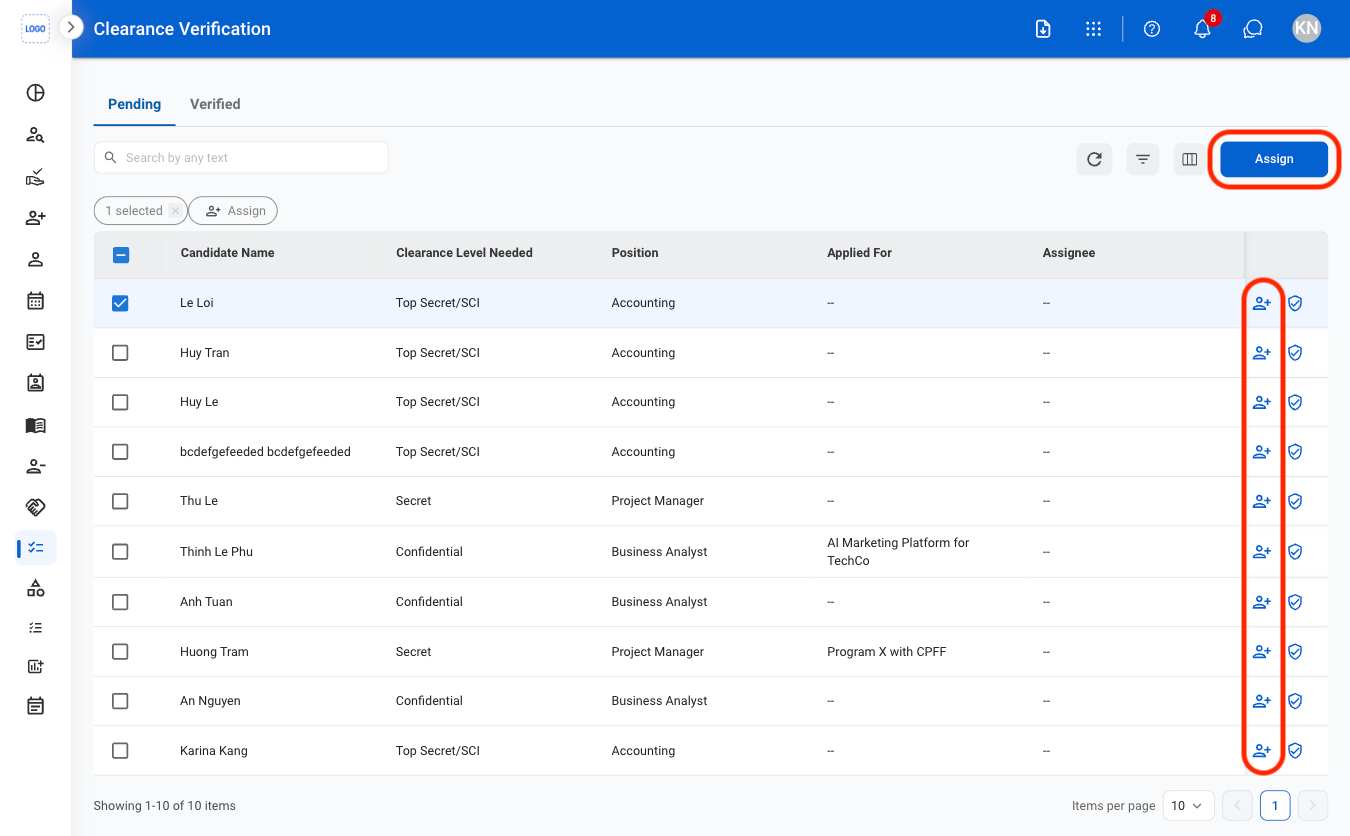Viewport: 1350px width, 836px height.
Task: Click 'Program X with CPFF' cell
Action: click(x=886, y=652)
